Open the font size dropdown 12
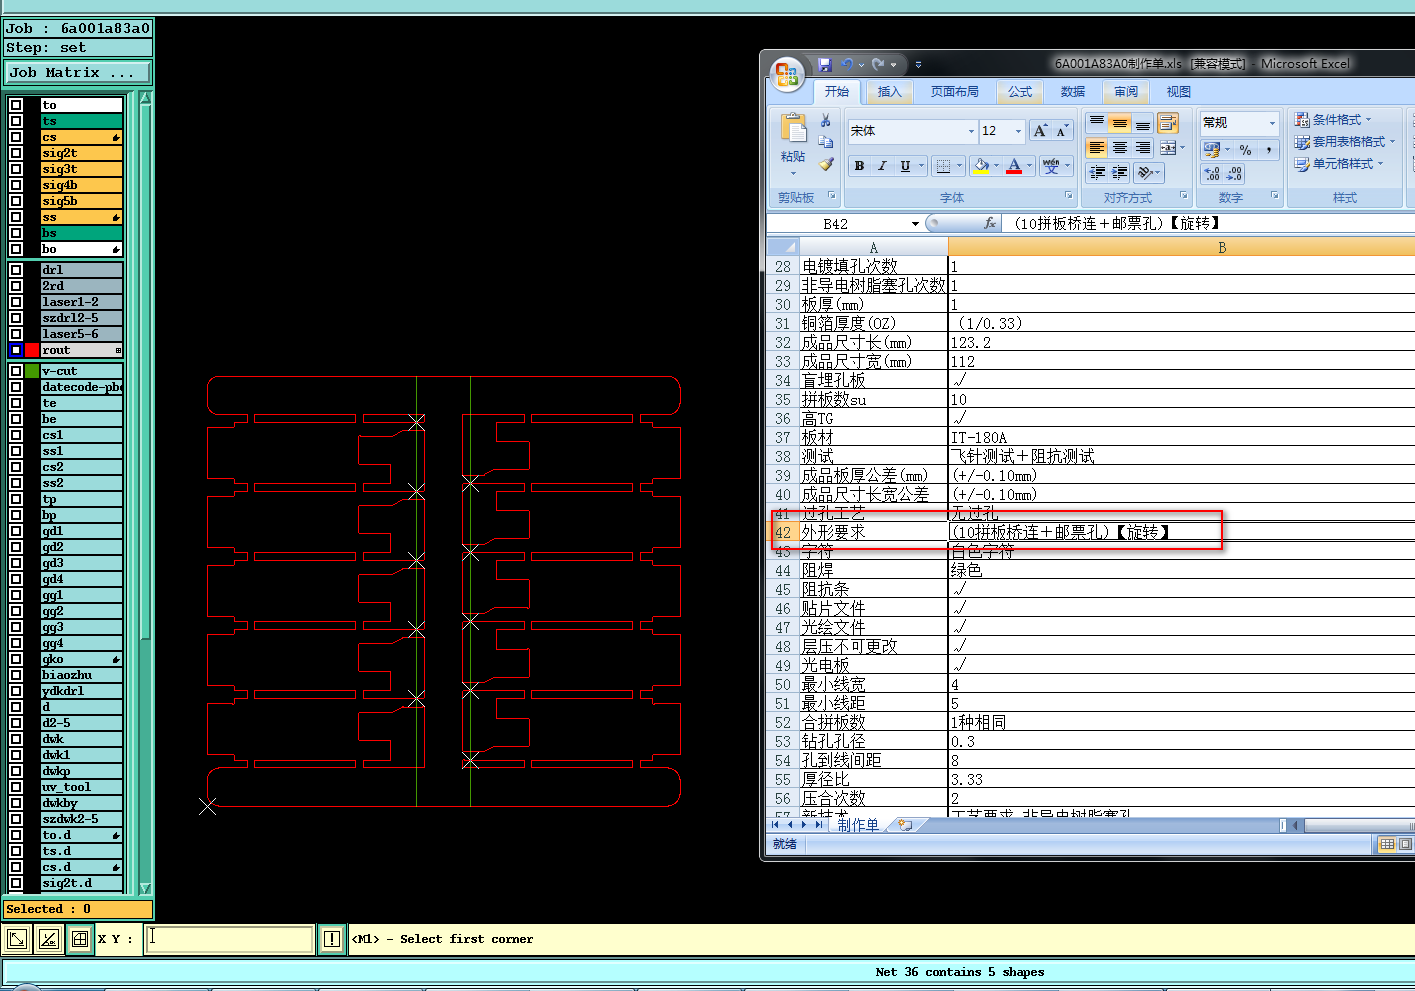The height and width of the screenshot is (991, 1415). (x=1018, y=131)
